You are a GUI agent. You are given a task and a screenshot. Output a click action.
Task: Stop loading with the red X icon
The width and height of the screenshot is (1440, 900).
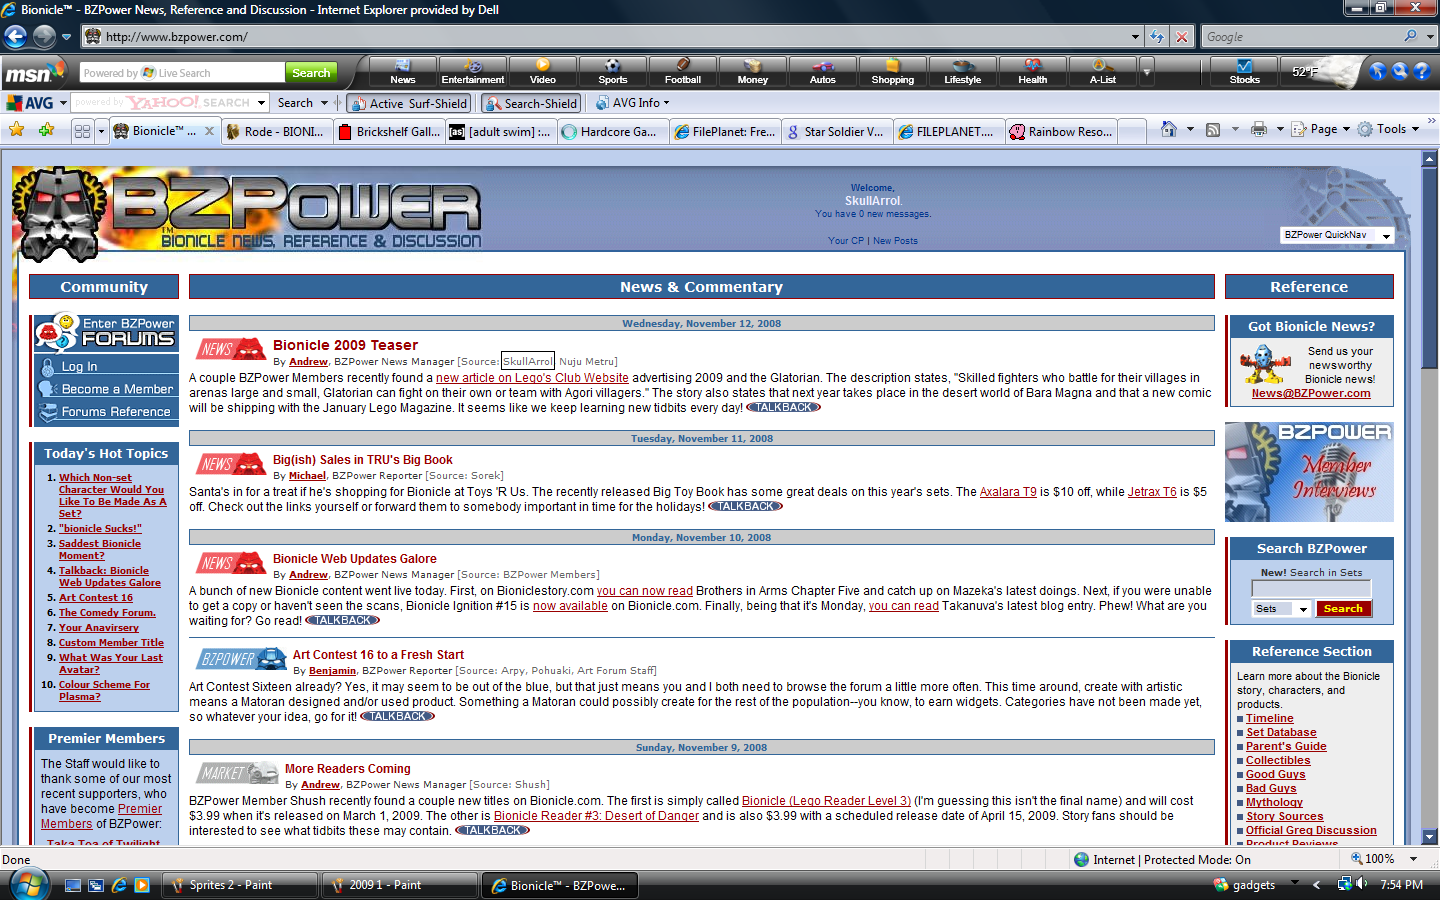click(1182, 37)
